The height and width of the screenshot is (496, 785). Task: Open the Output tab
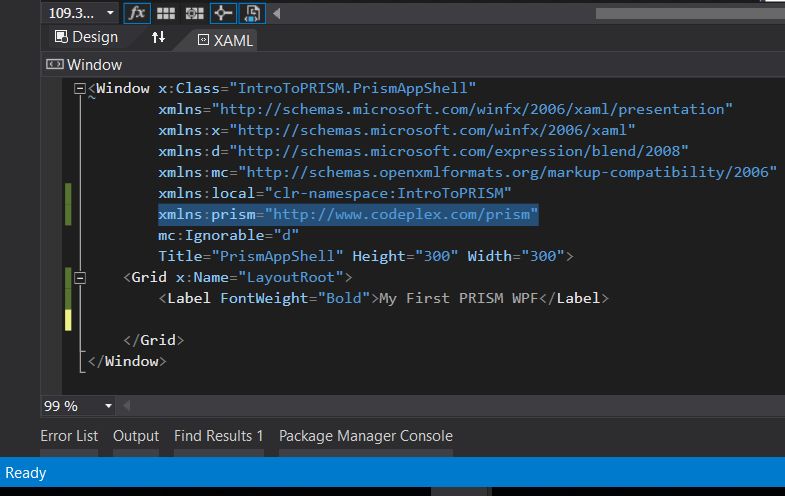(x=136, y=436)
